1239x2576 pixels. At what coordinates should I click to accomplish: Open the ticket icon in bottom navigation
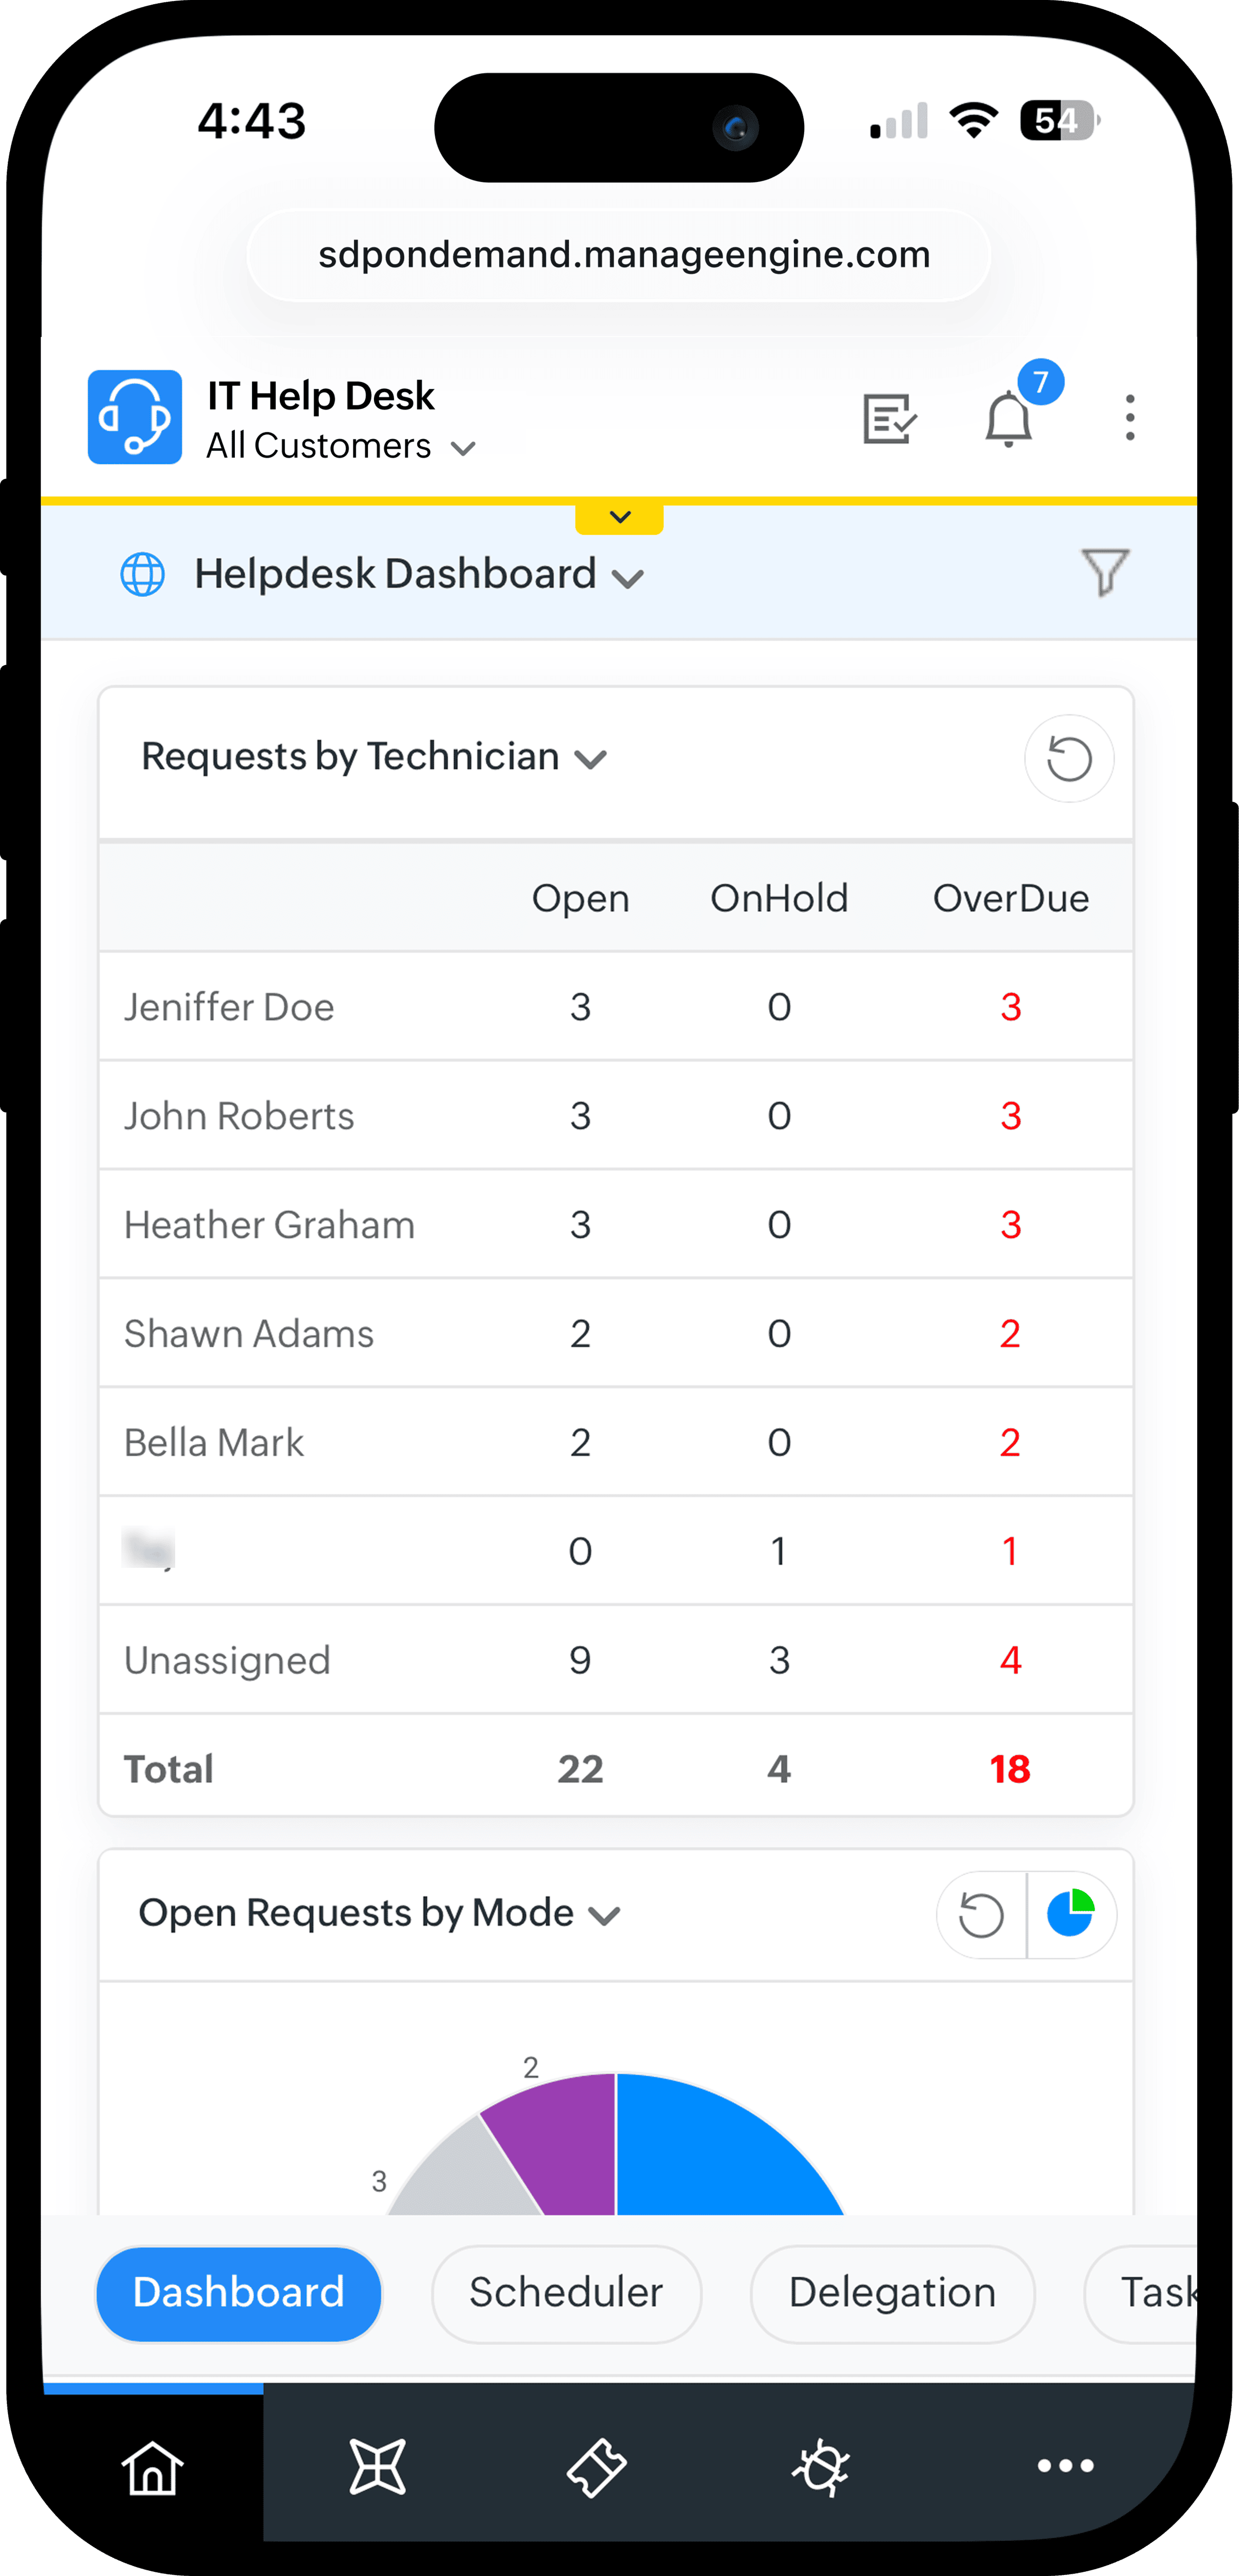click(596, 2467)
